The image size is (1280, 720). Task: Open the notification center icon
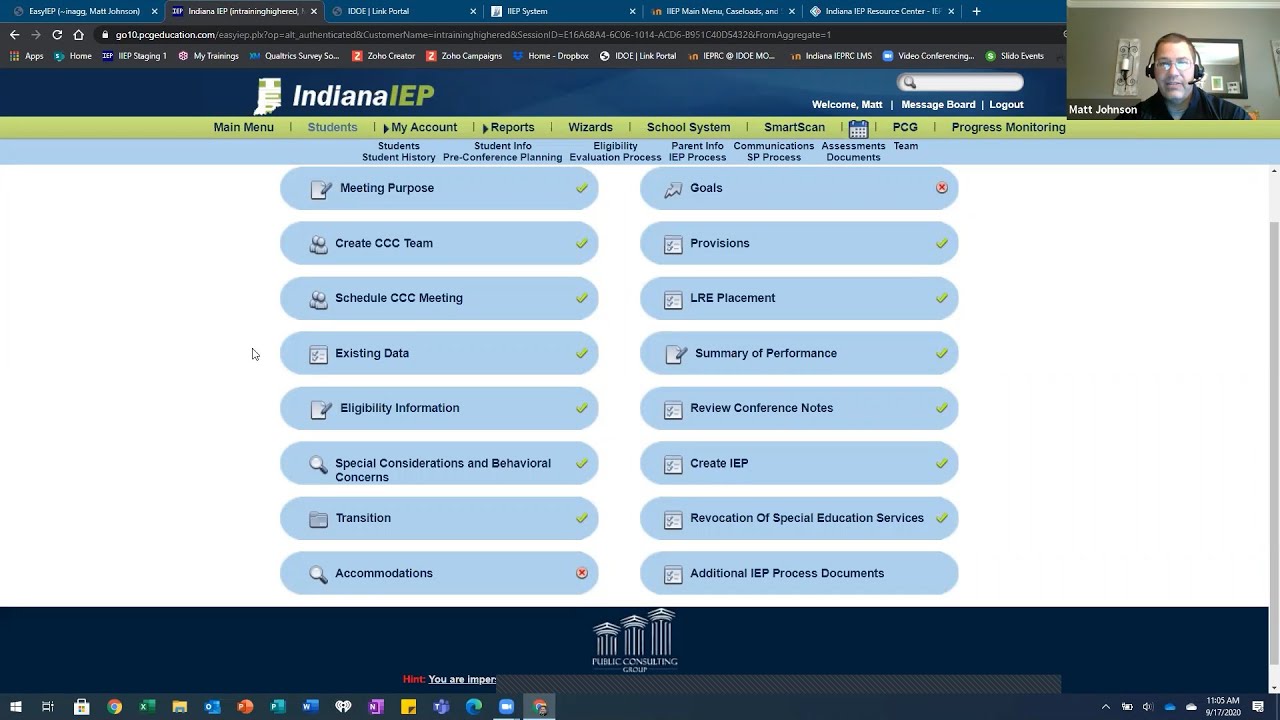[x=1258, y=707]
